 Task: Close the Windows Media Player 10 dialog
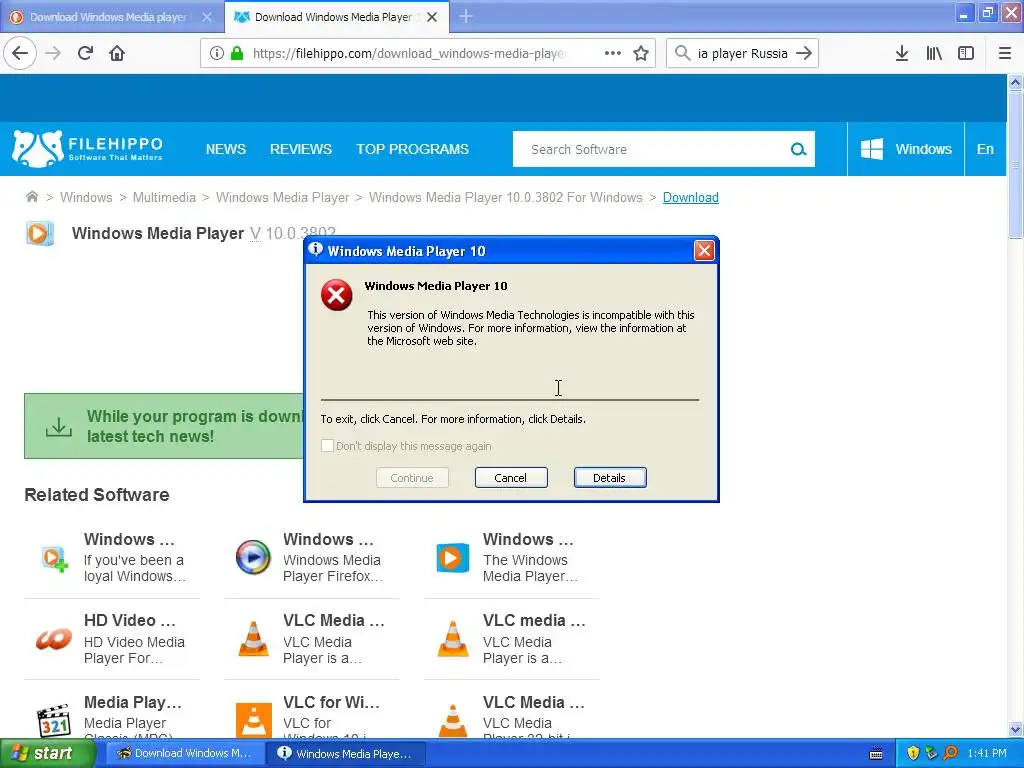704,250
